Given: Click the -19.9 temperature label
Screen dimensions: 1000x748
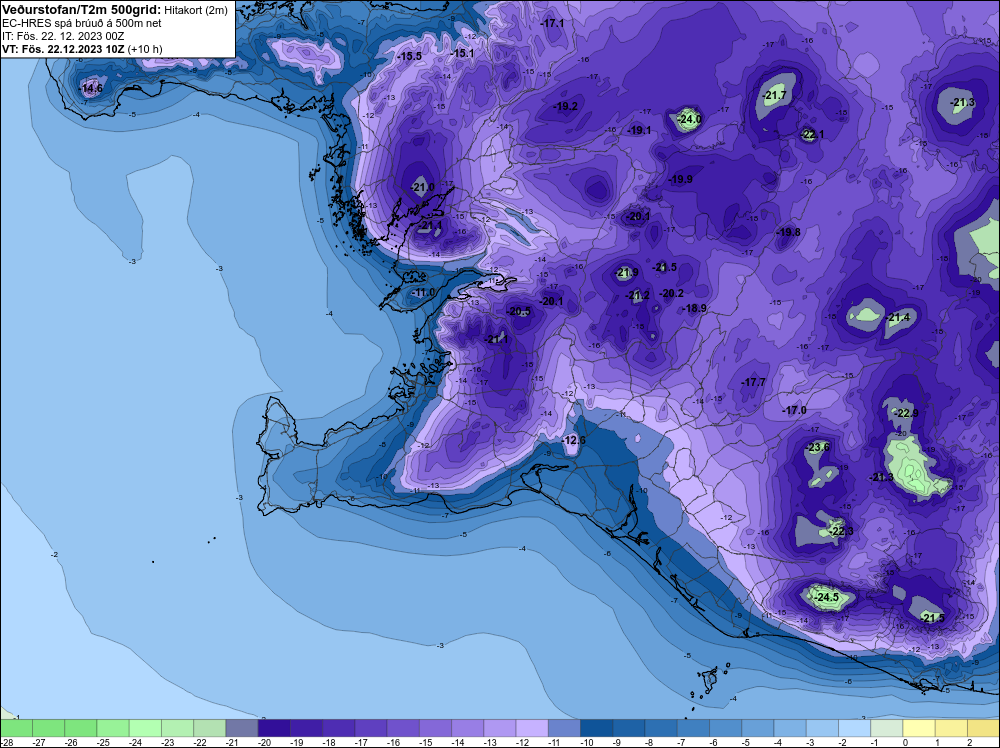Looking at the screenshot, I should point(680,179).
